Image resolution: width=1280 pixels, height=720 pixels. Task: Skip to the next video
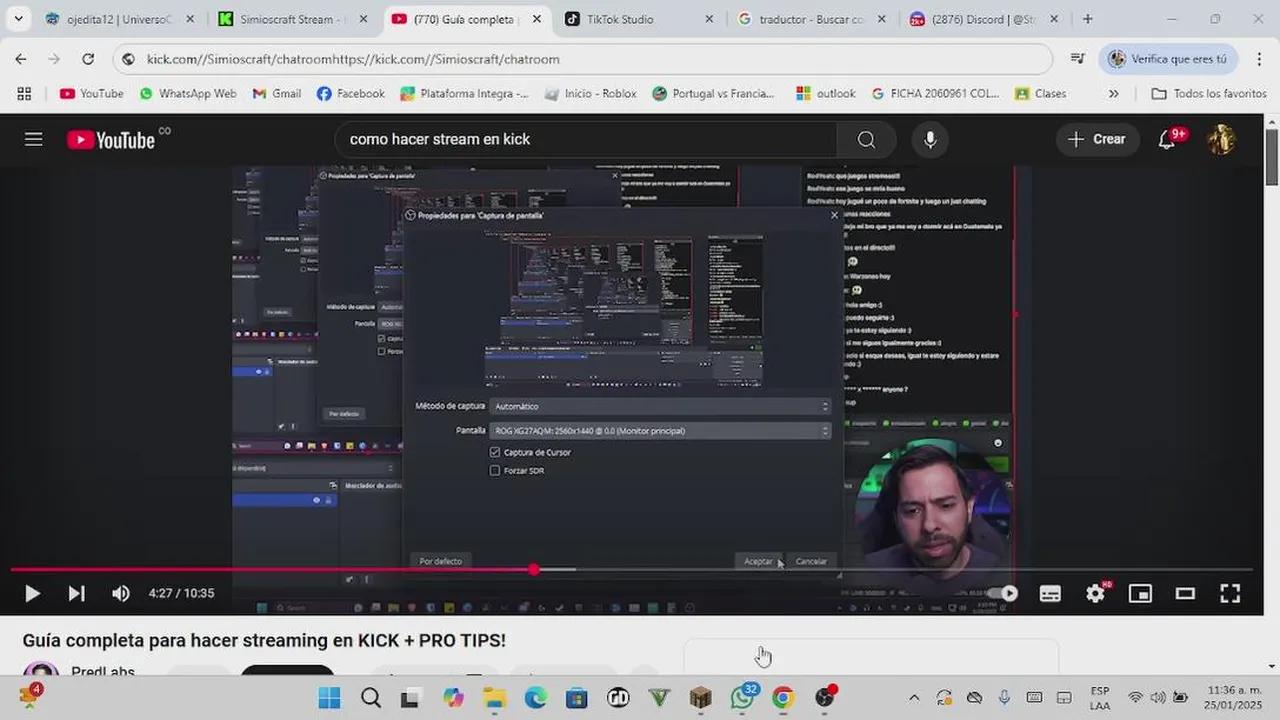[76, 593]
